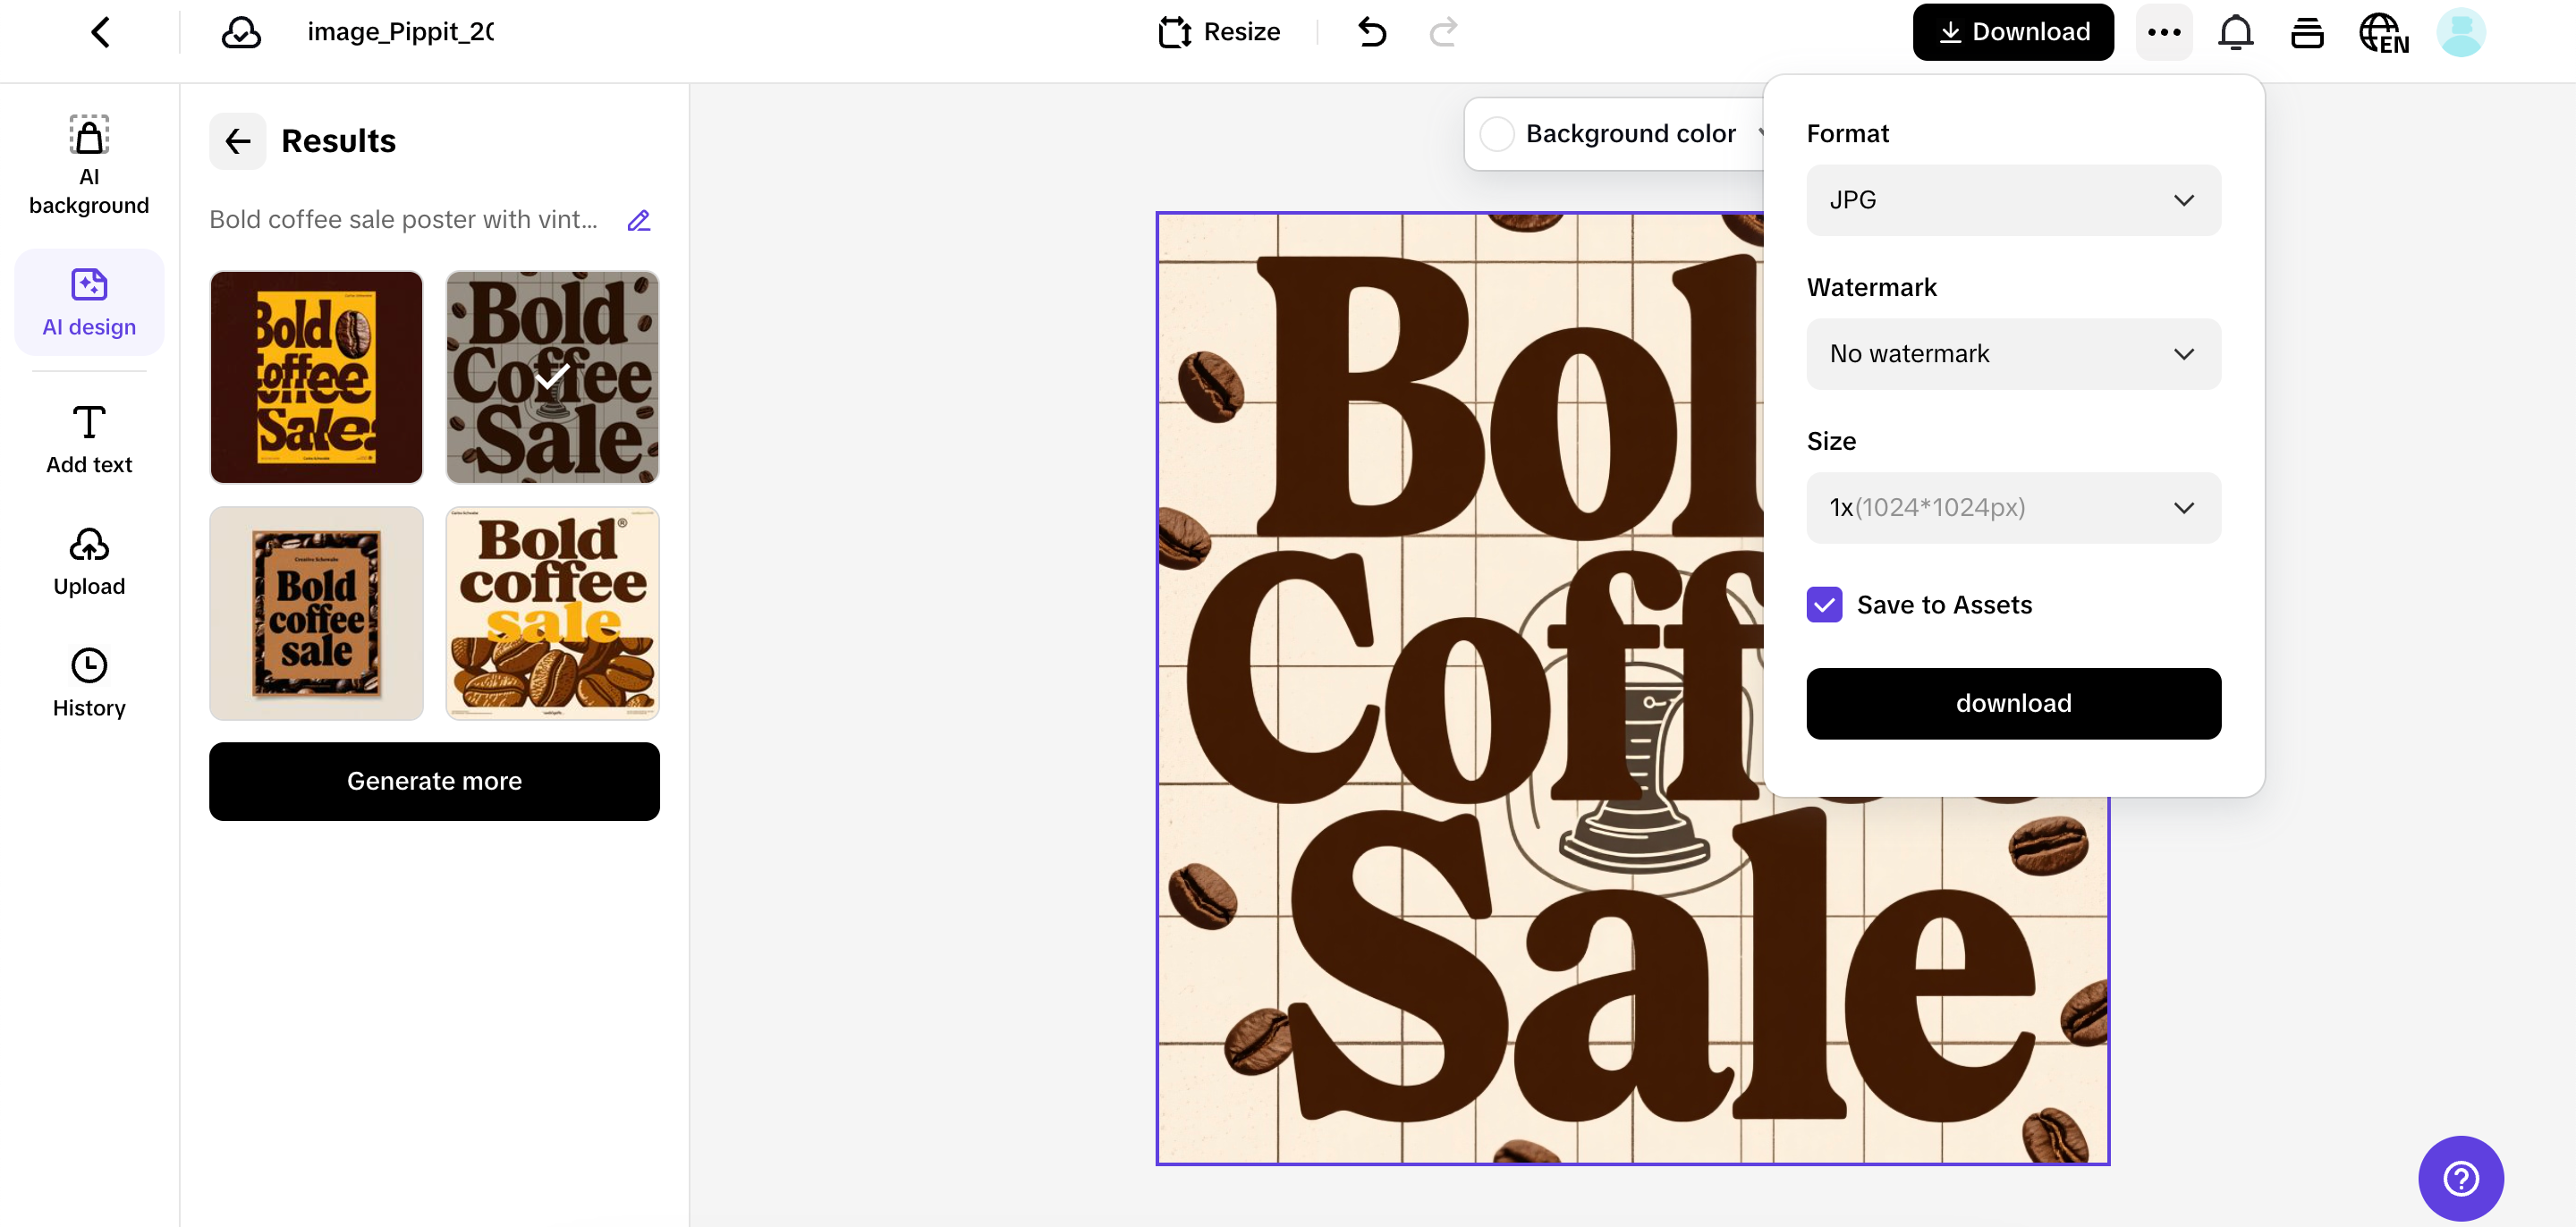Switch to the AI background tab
The image size is (2576, 1227).
click(89, 164)
